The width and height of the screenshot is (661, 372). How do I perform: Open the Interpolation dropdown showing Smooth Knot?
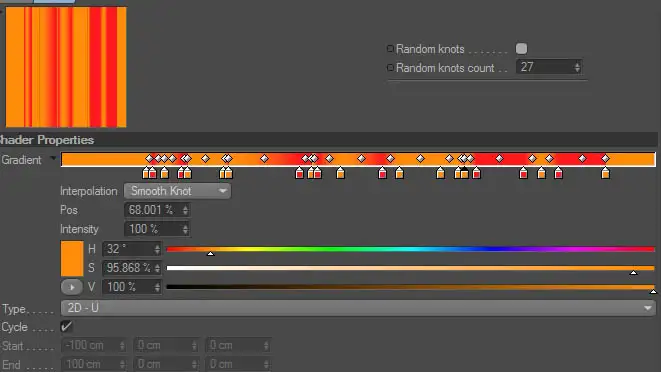coord(177,191)
